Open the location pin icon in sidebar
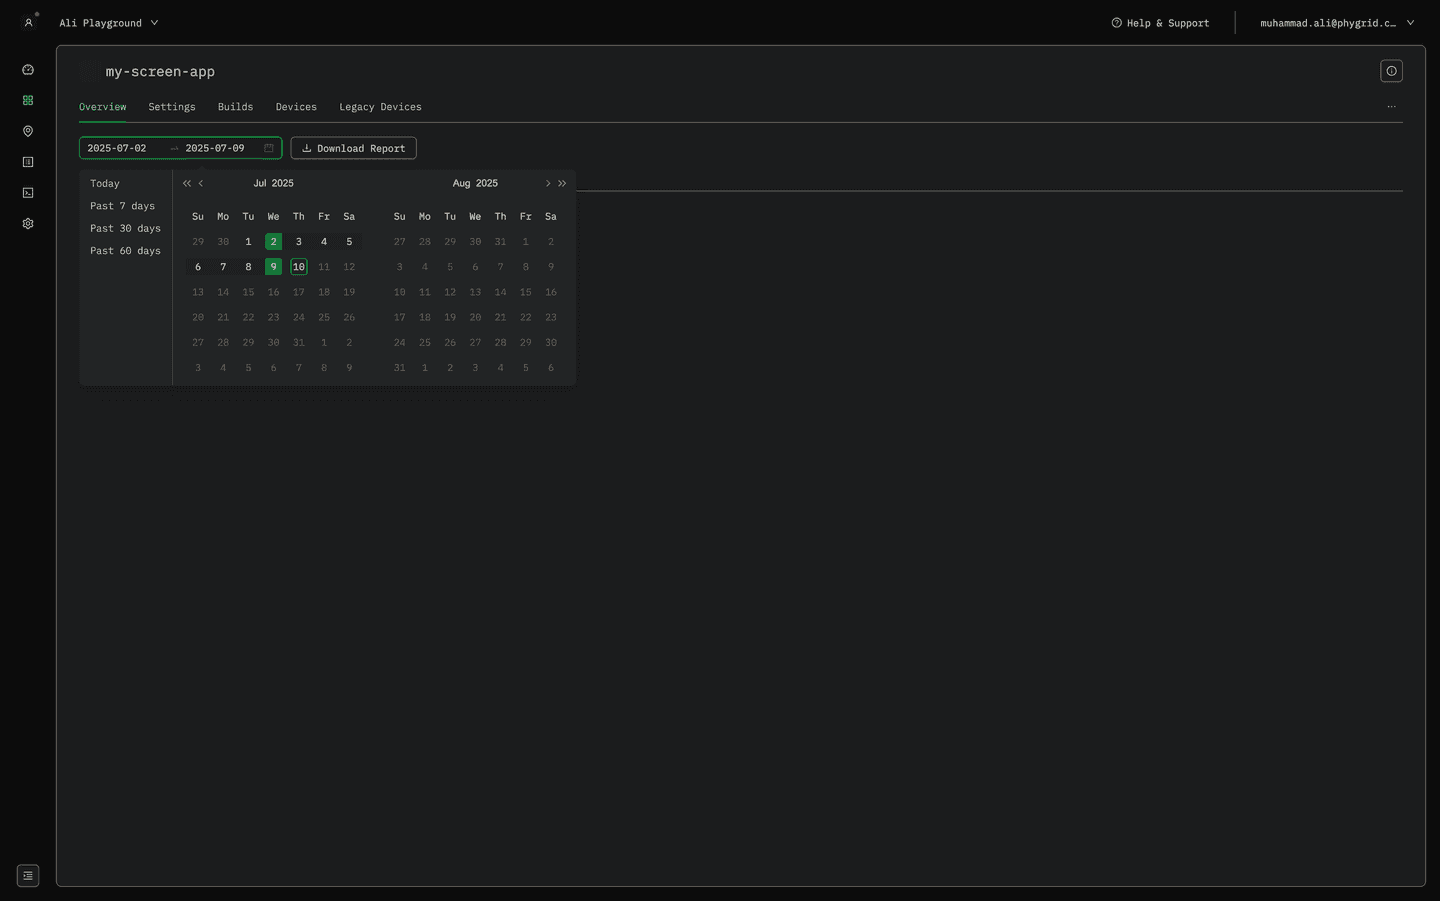 tap(27, 131)
